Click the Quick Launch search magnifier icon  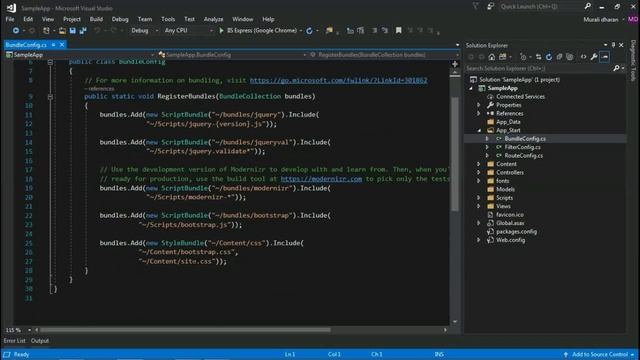(587, 7)
